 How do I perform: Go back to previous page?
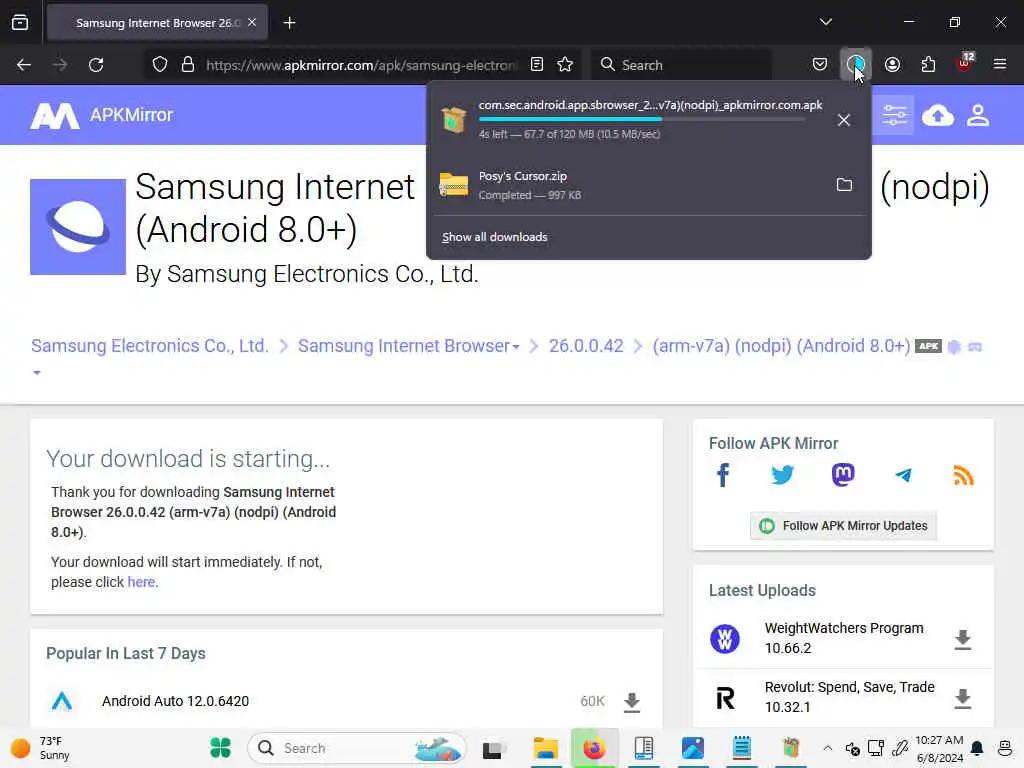(24, 65)
